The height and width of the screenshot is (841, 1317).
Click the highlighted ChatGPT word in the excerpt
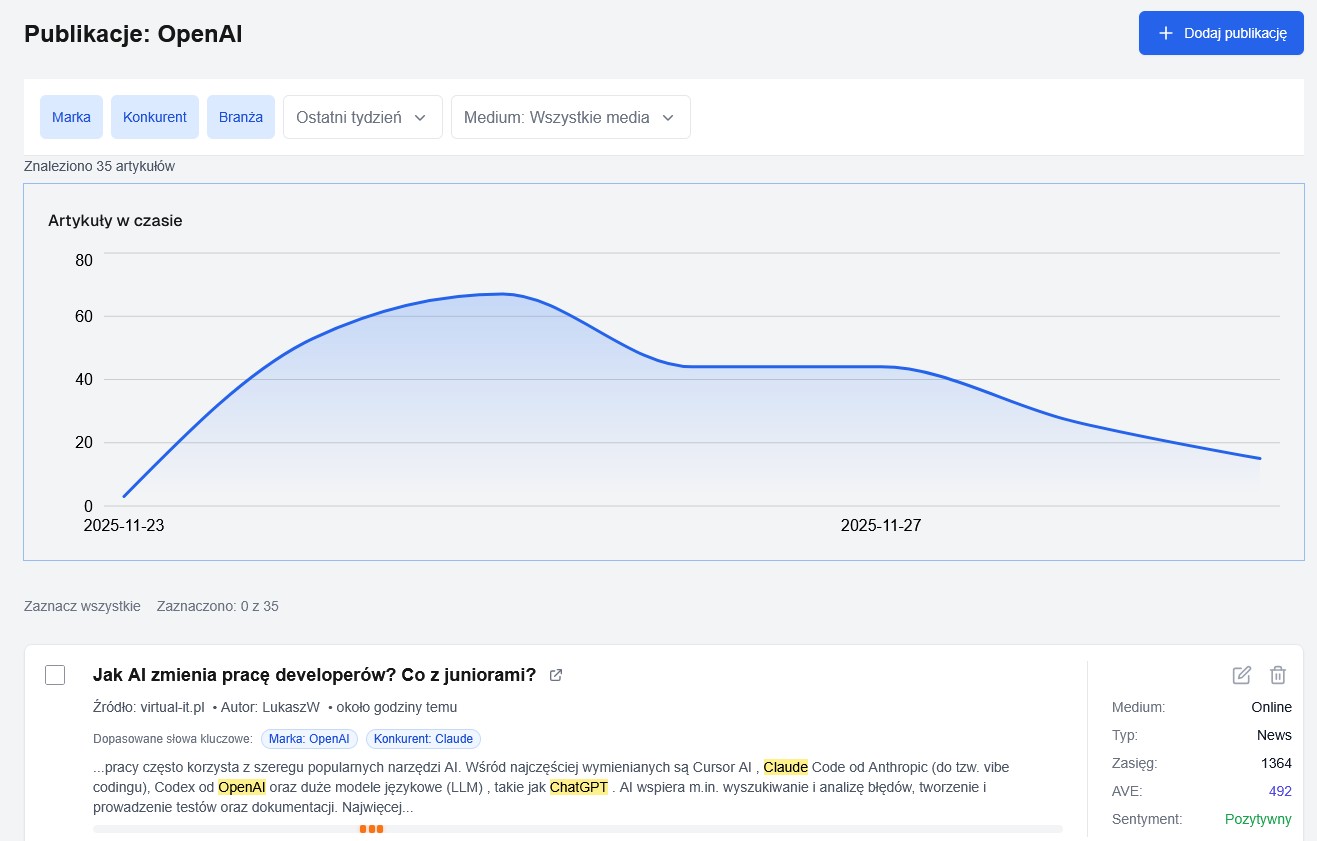[578, 787]
